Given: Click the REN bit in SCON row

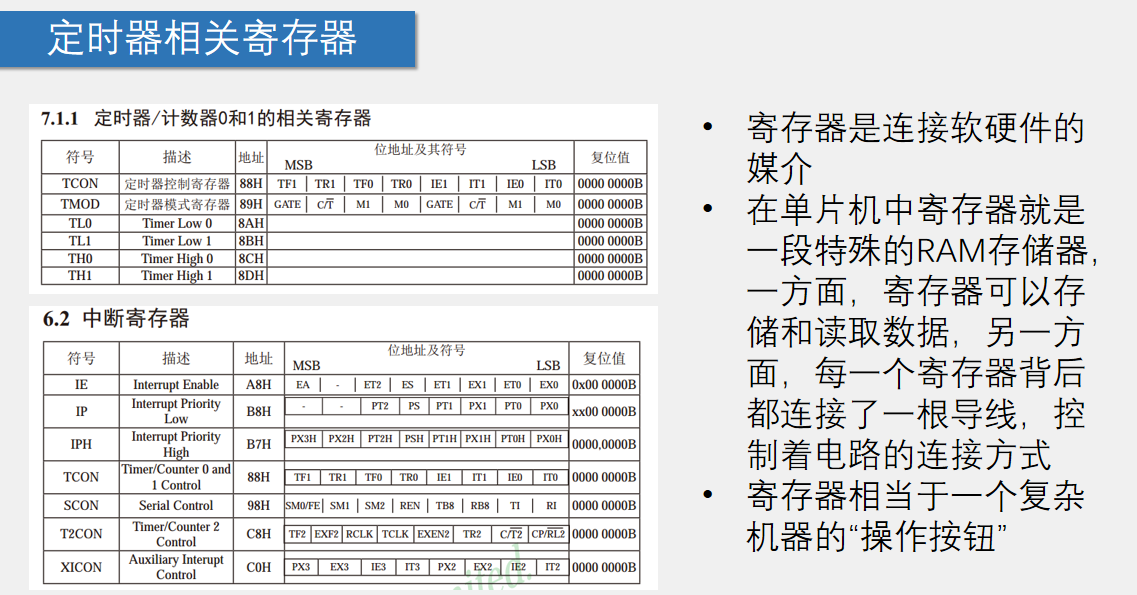Looking at the screenshot, I should pos(410,505).
